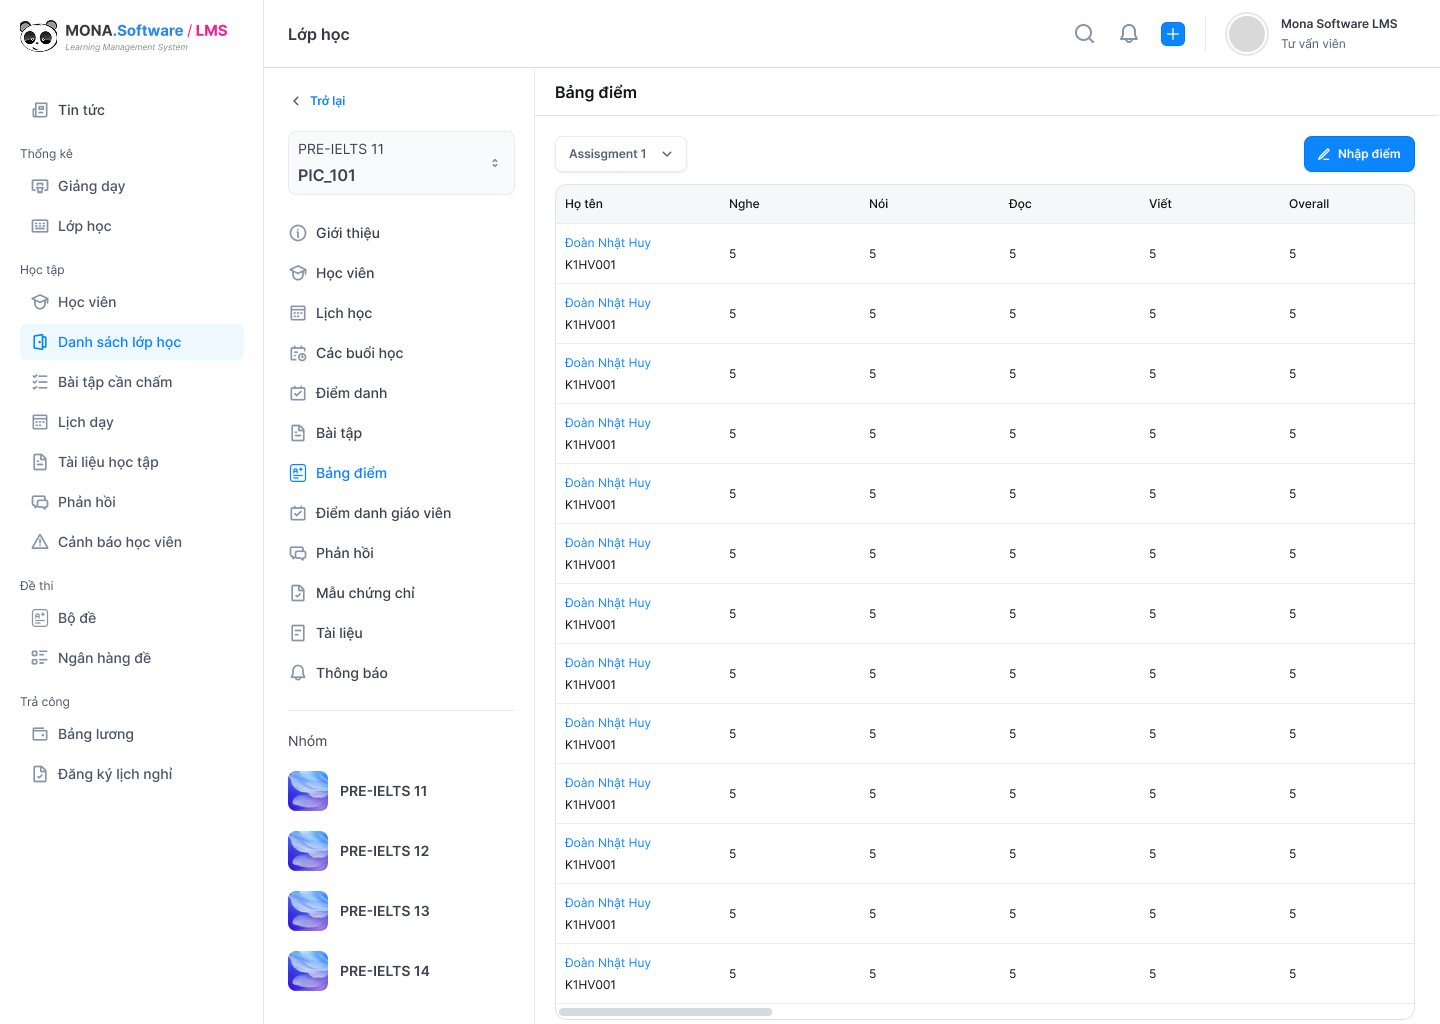The image size is (1440, 1024).
Task: Click the Mẫu chứng chỉ document icon
Action: tap(298, 593)
